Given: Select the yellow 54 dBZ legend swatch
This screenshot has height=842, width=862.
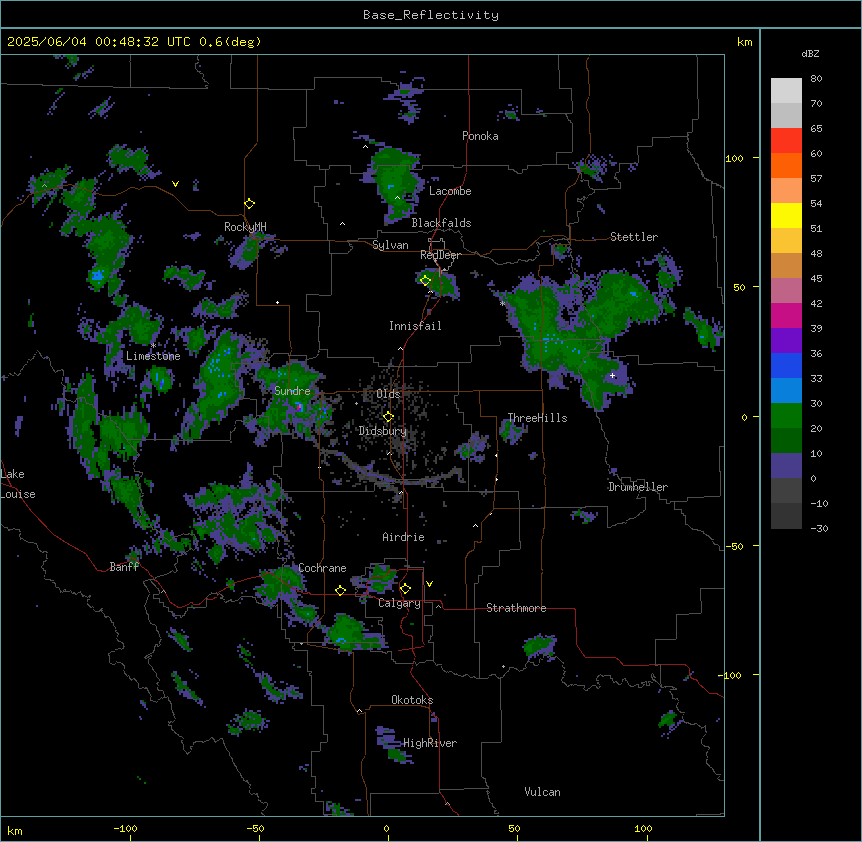Looking at the screenshot, I should (786, 215).
